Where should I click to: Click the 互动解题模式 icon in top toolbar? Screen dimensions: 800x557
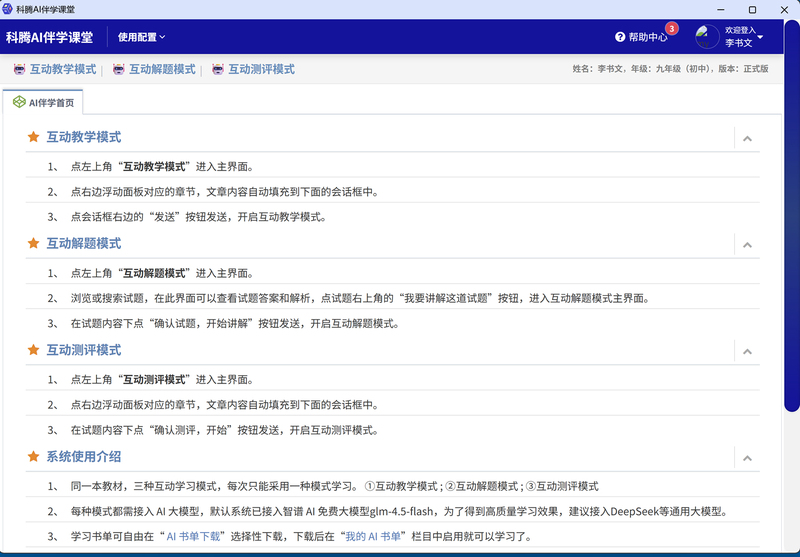coord(119,70)
